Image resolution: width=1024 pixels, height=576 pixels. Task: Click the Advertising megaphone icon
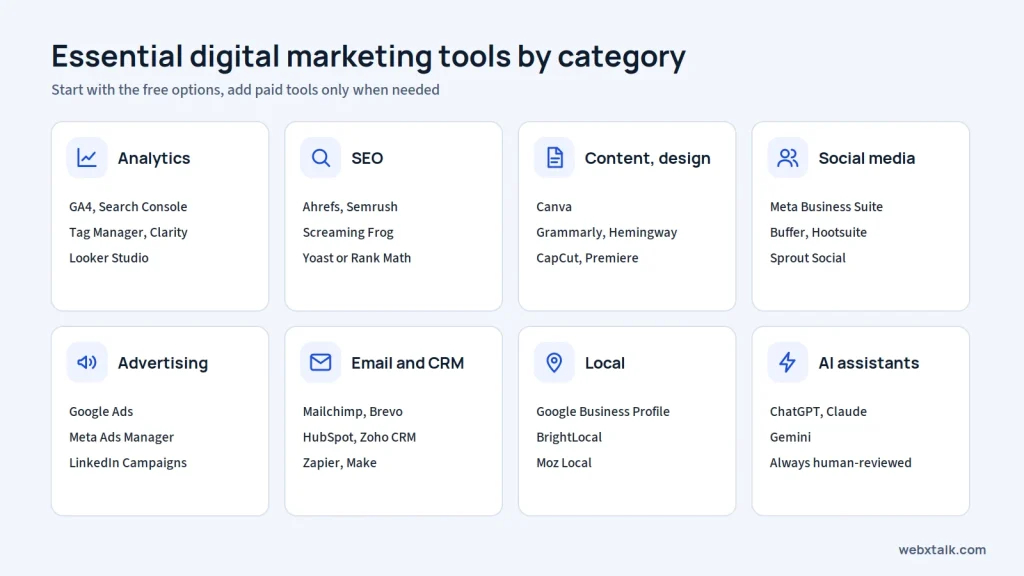(x=87, y=362)
